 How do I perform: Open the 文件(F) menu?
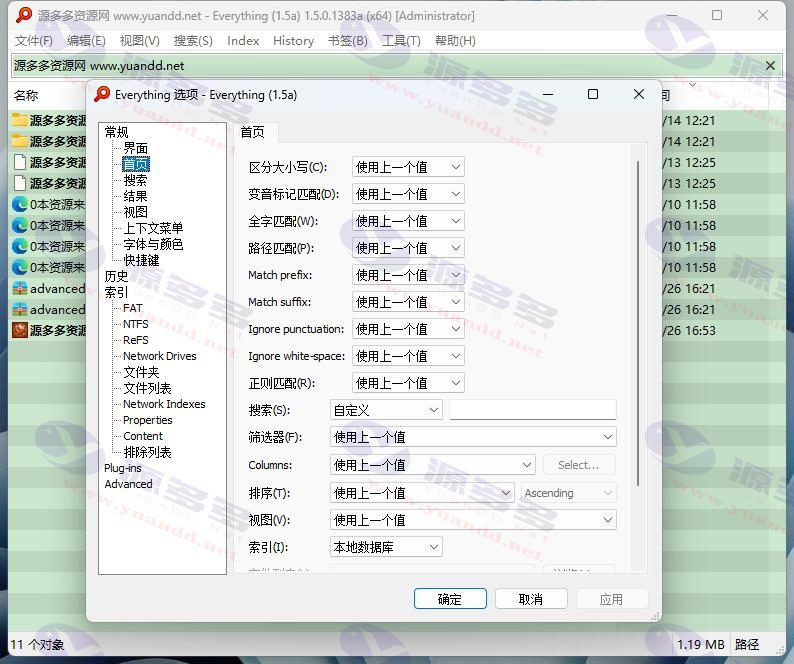point(34,41)
